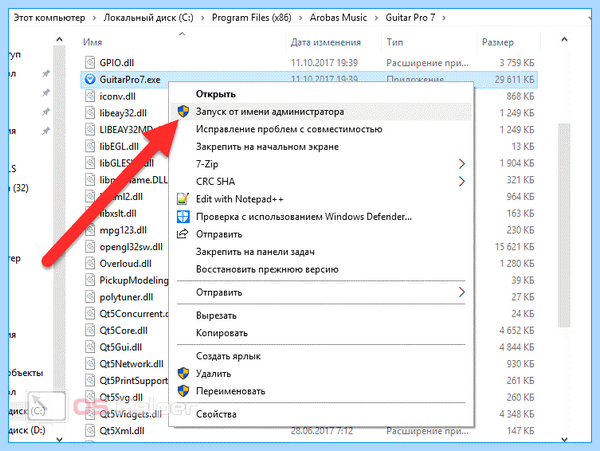Click the shield icon beside Удалить
The height and width of the screenshot is (451, 600).
(x=183, y=373)
